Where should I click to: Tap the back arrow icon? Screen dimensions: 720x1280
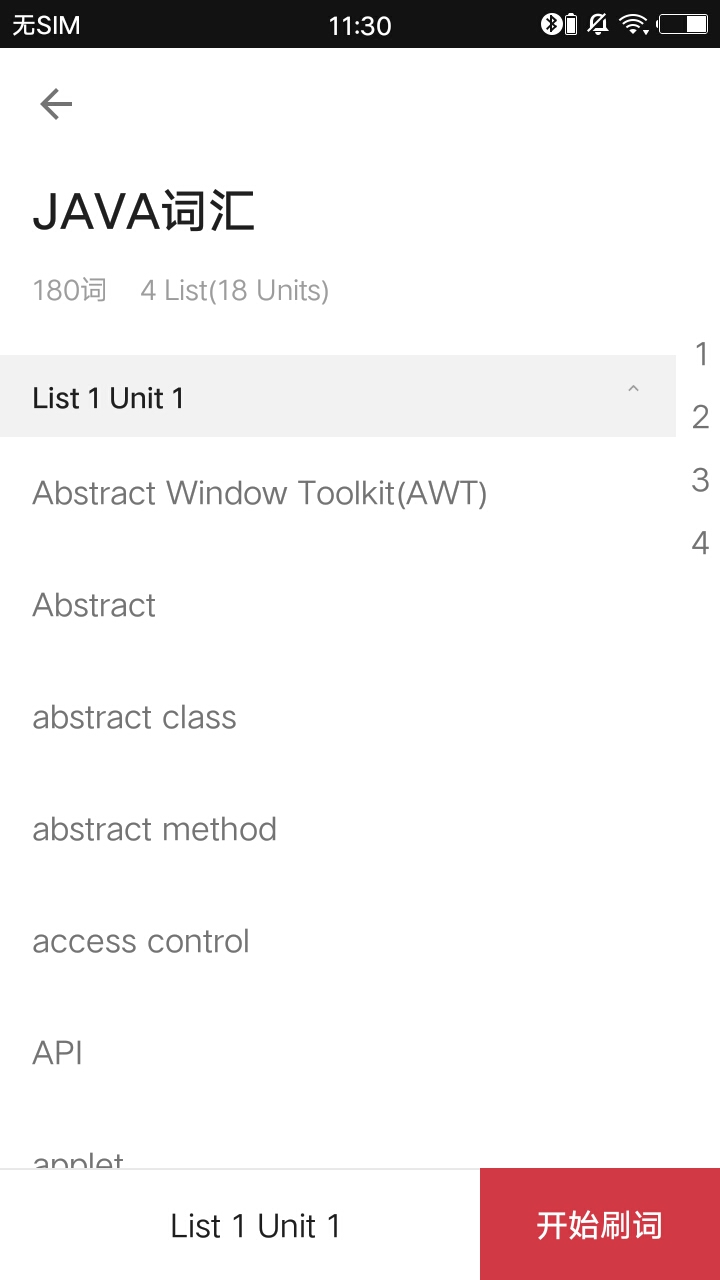pyautogui.click(x=56, y=104)
